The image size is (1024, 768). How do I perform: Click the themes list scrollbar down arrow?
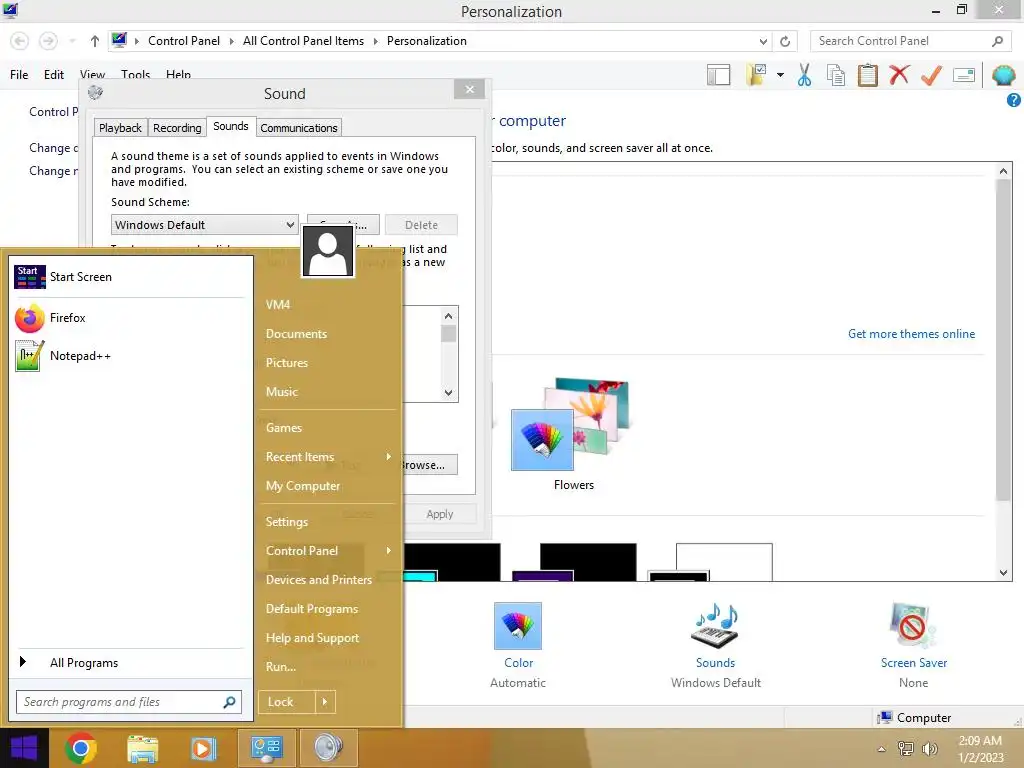(1004, 573)
